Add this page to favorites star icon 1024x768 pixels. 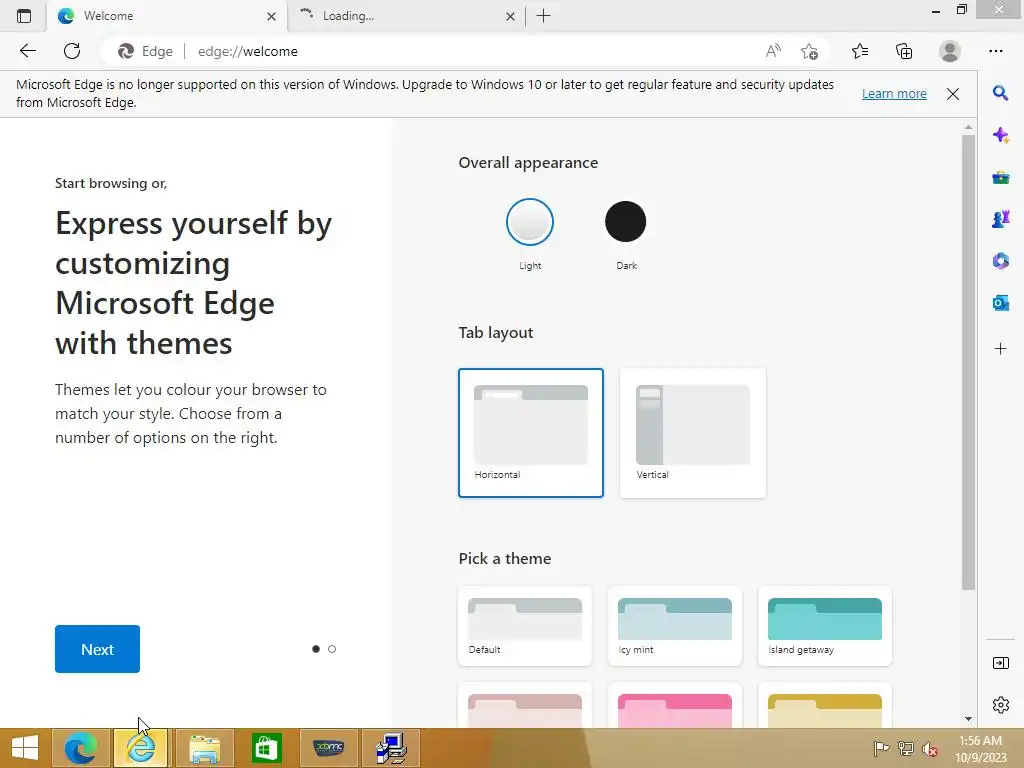click(x=809, y=51)
